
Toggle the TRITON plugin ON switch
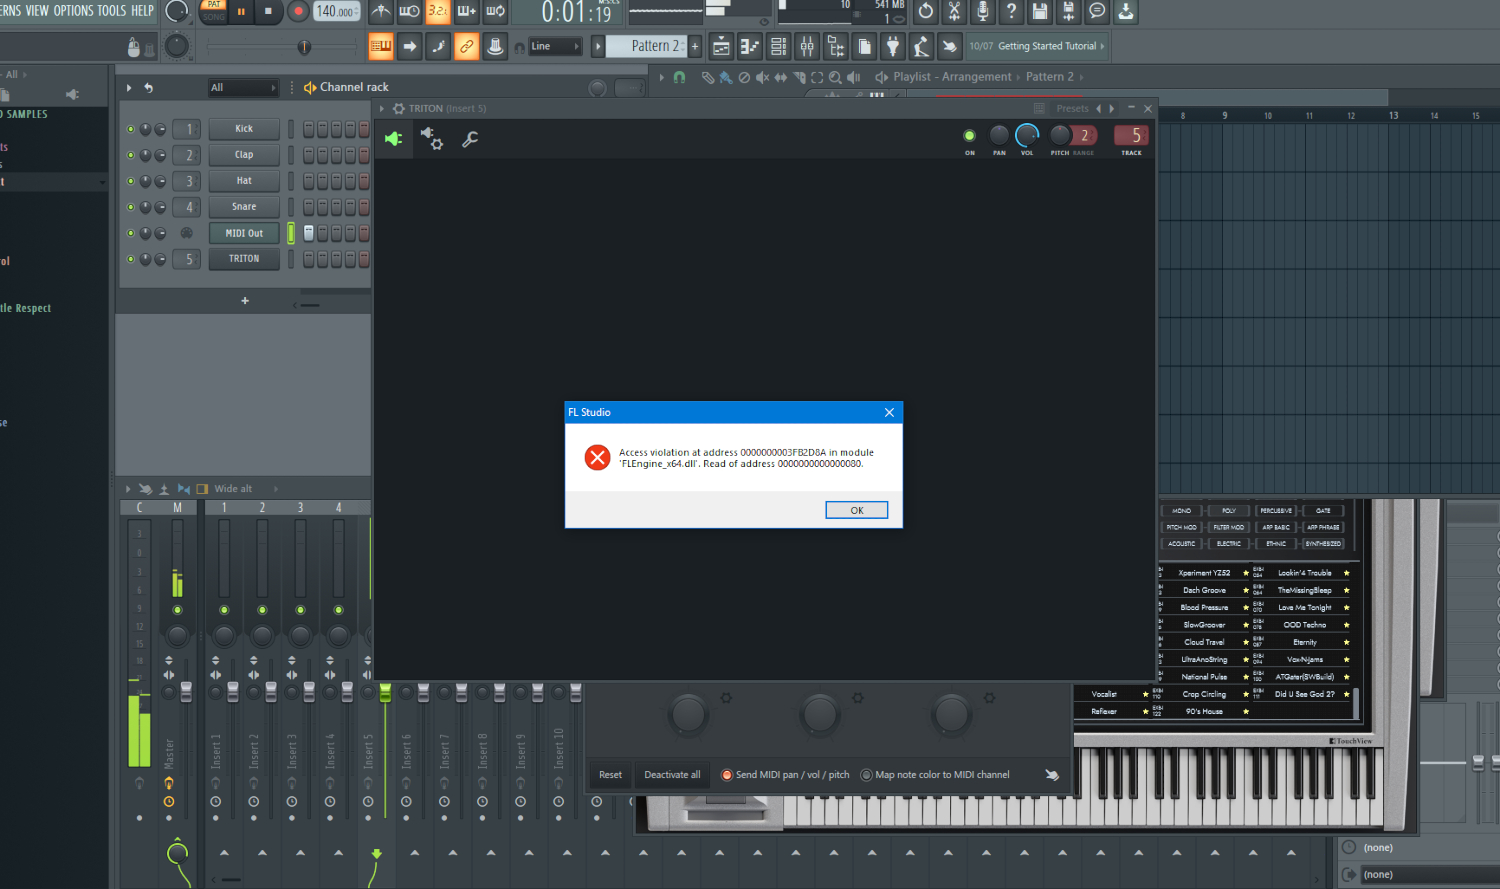969,136
